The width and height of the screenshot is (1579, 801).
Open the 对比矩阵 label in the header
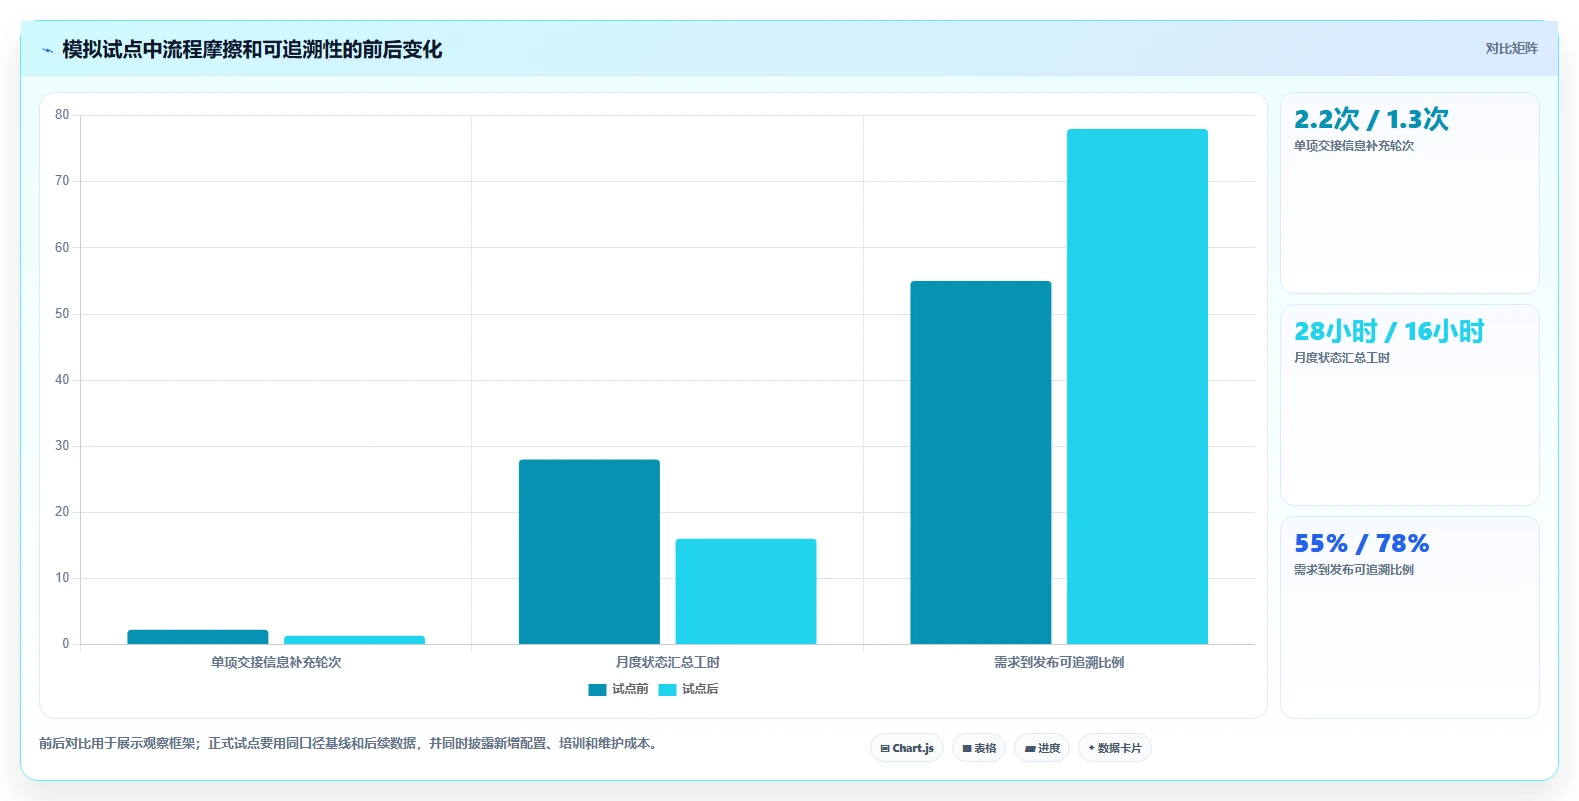tap(1511, 48)
